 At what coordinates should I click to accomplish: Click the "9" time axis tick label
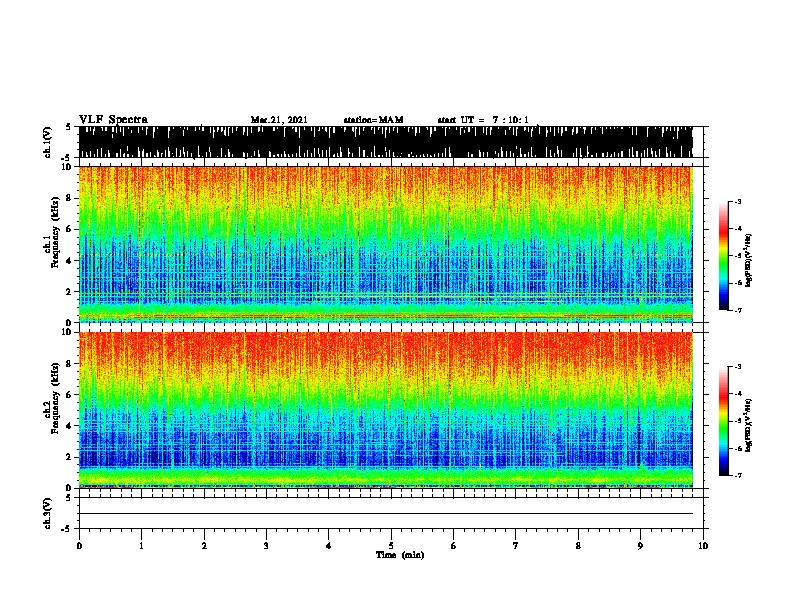click(640, 546)
